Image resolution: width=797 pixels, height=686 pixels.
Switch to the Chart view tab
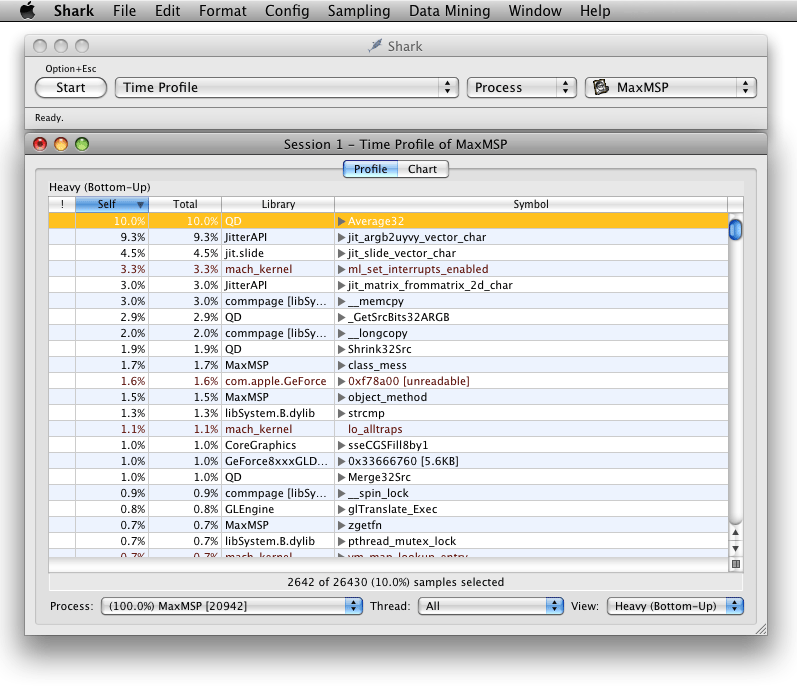click(x=422, y=169)
